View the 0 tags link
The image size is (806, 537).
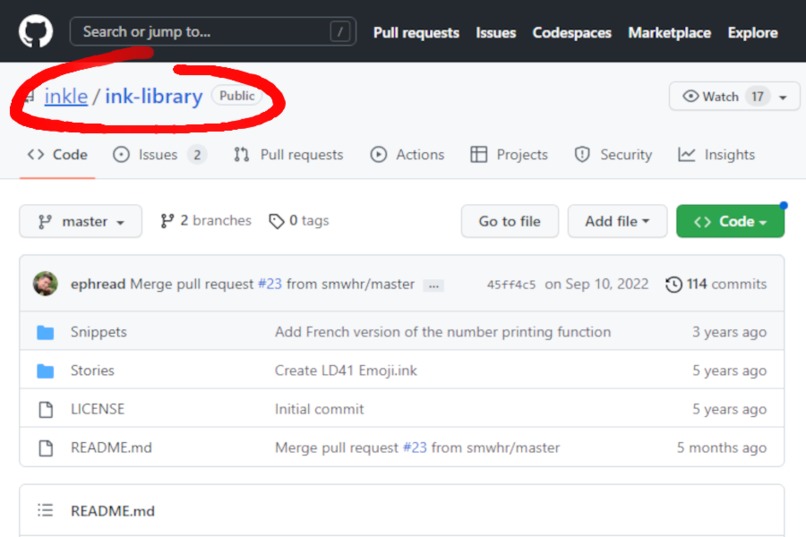tap(299, 220)
